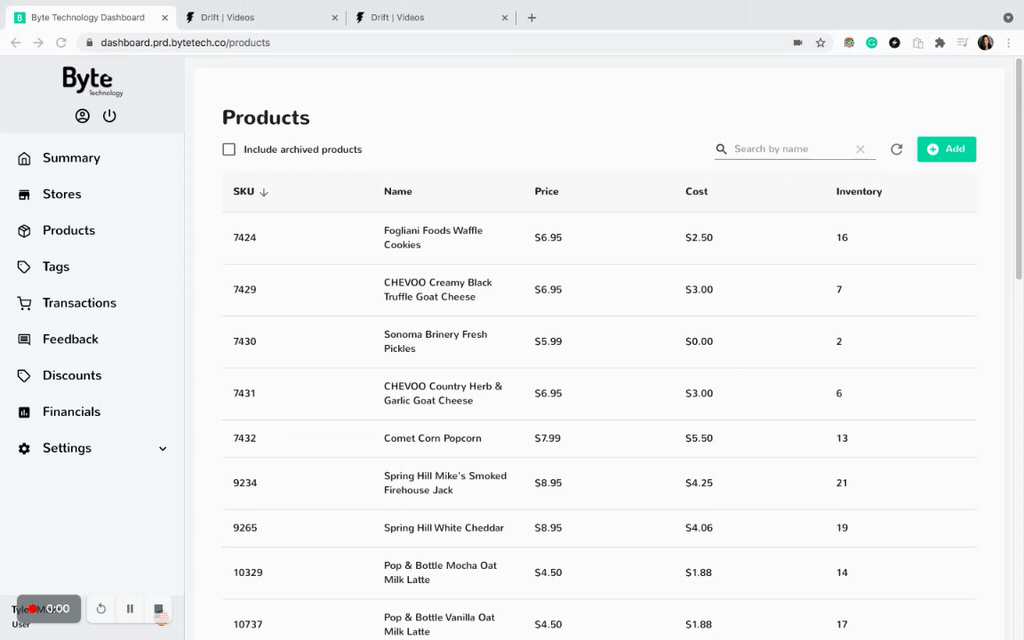Click the Transactions cart icon

24,304
